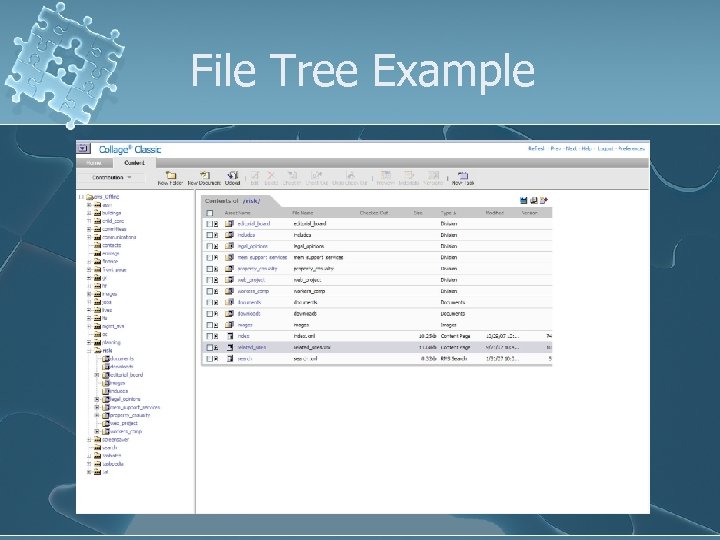This screenshot has width=720, height=540.
Task: Expand the legal_opinions subfolder tree node
Action: click(97, 399)
